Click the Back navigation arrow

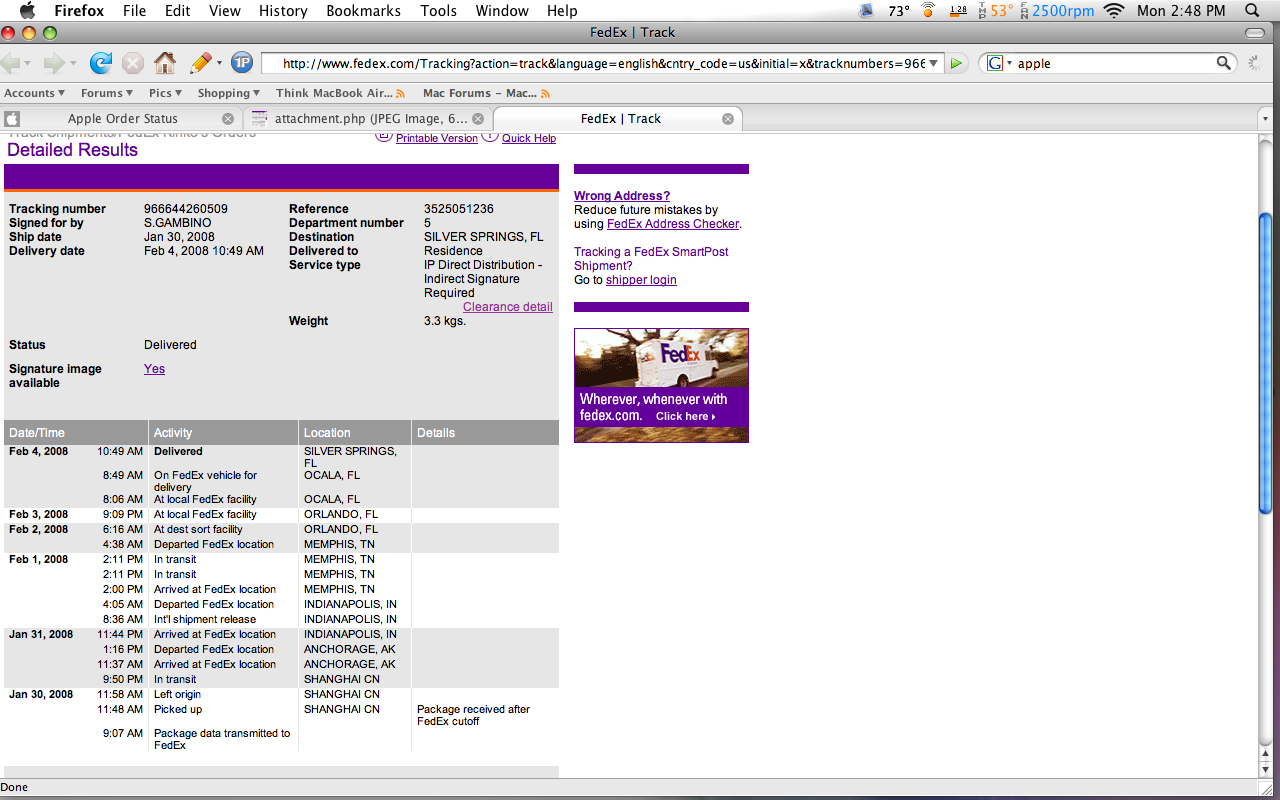(10, 63)
